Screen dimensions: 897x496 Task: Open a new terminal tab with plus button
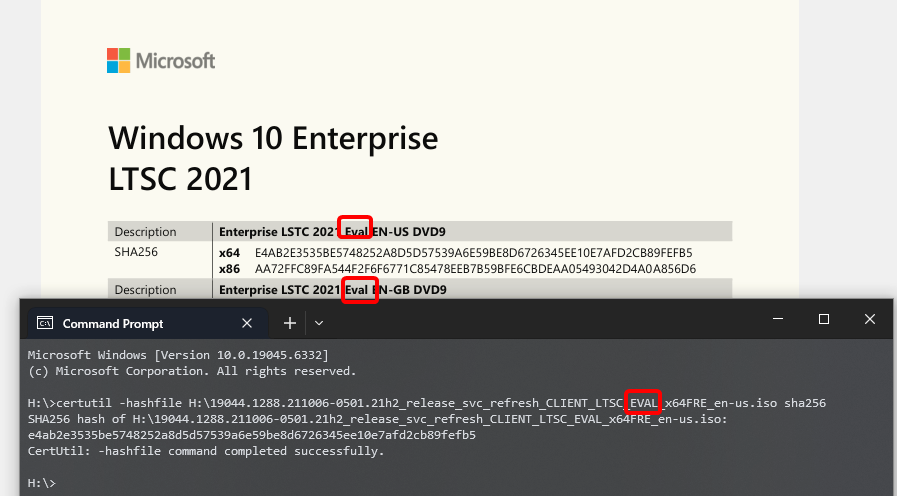click(290, 323)
